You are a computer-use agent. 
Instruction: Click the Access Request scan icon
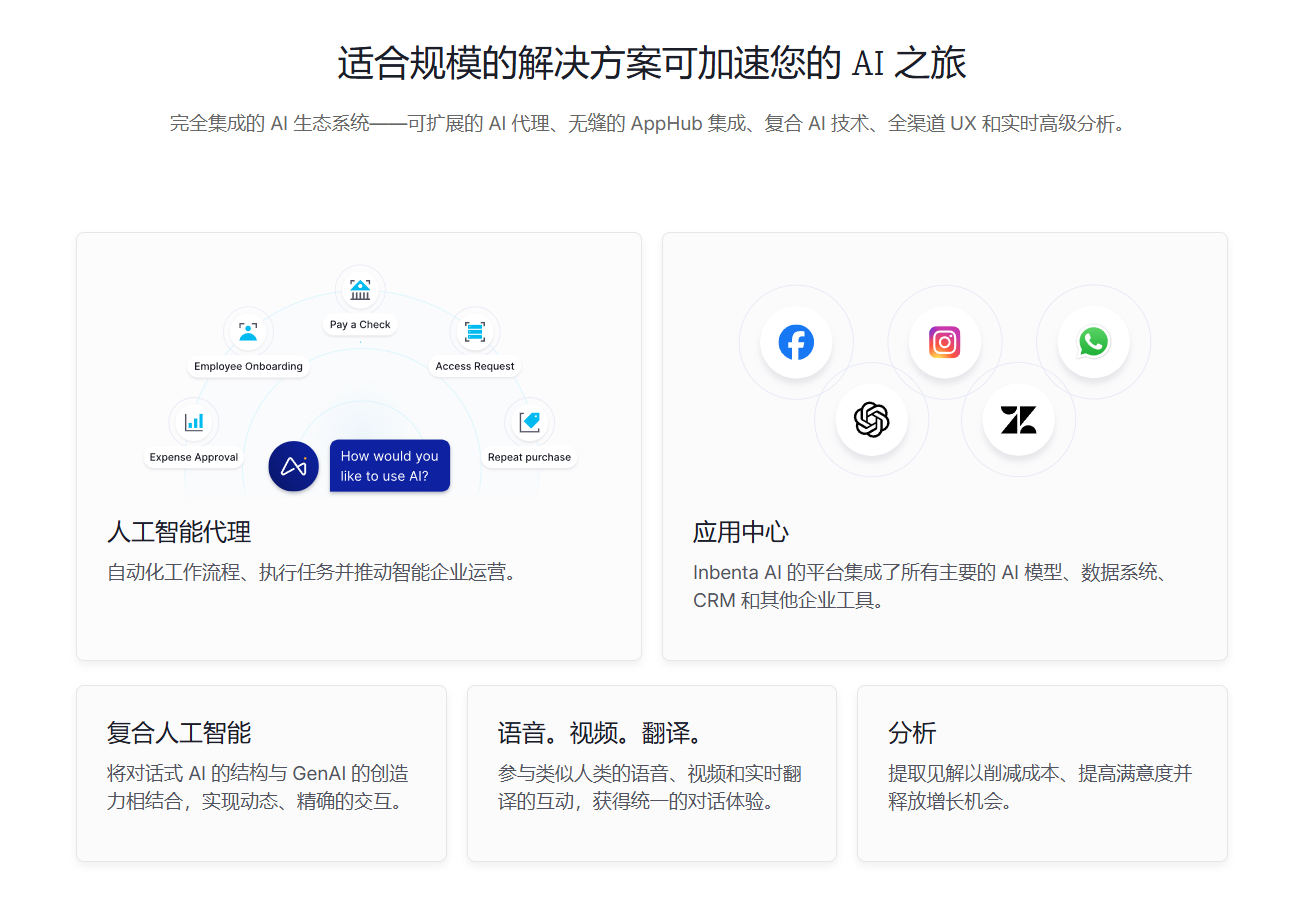(475, 331)
